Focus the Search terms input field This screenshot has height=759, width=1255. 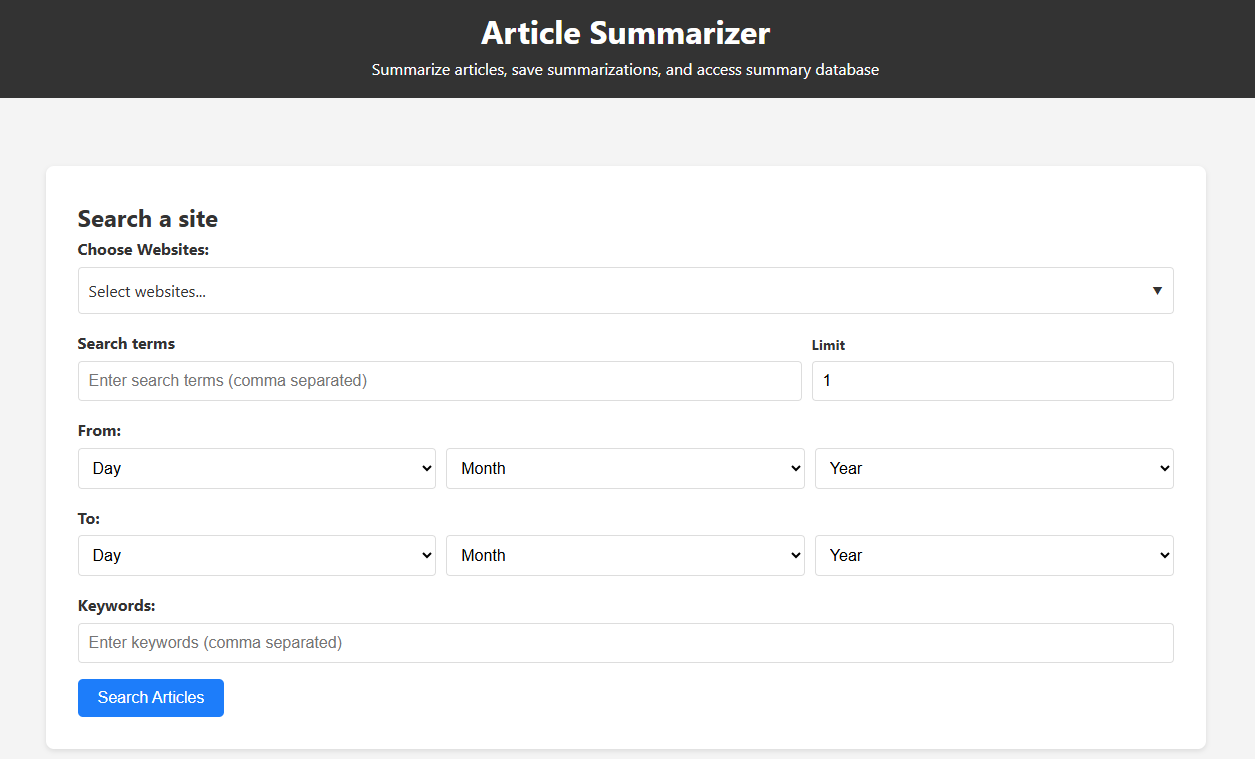coord(439,381)
